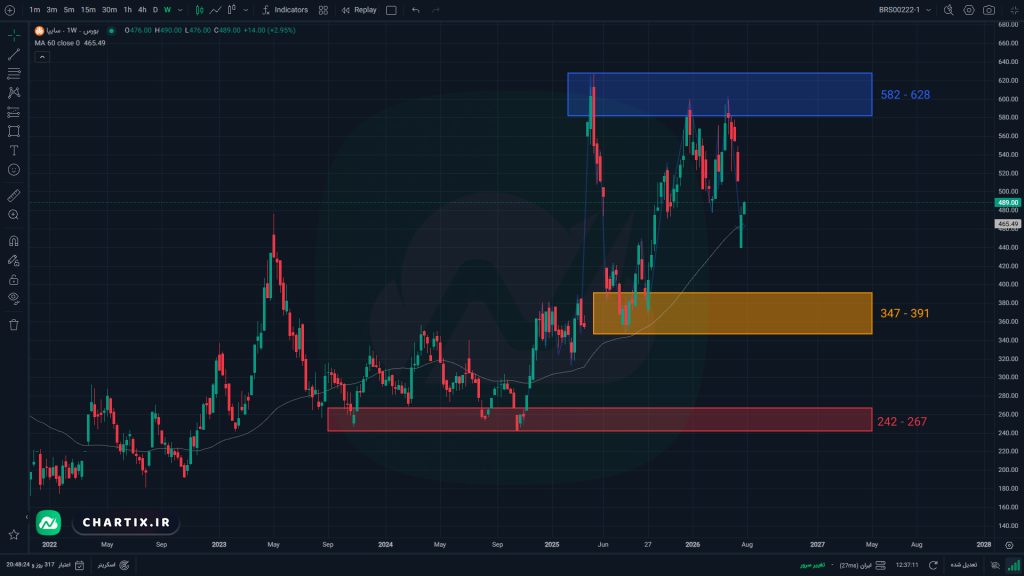The width and height of the screenshot is (1024, 576).
Task: Undo the last chart action
Action: coord(415,10)
